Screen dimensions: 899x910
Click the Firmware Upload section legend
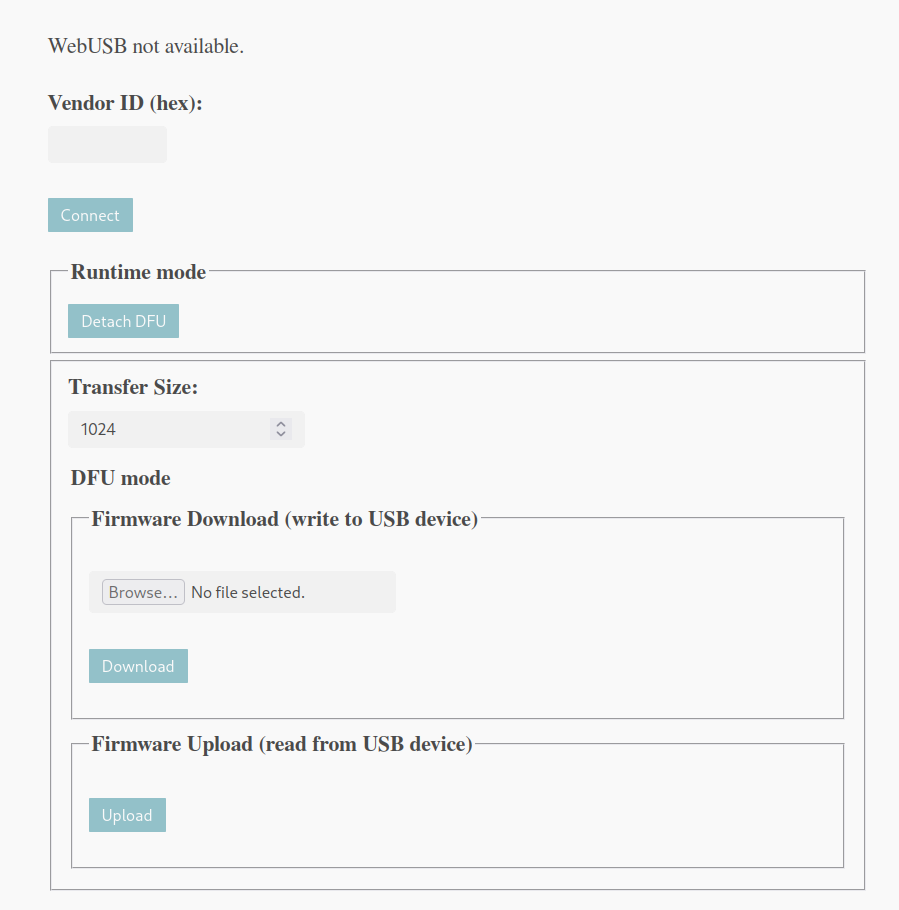[281, 744]
